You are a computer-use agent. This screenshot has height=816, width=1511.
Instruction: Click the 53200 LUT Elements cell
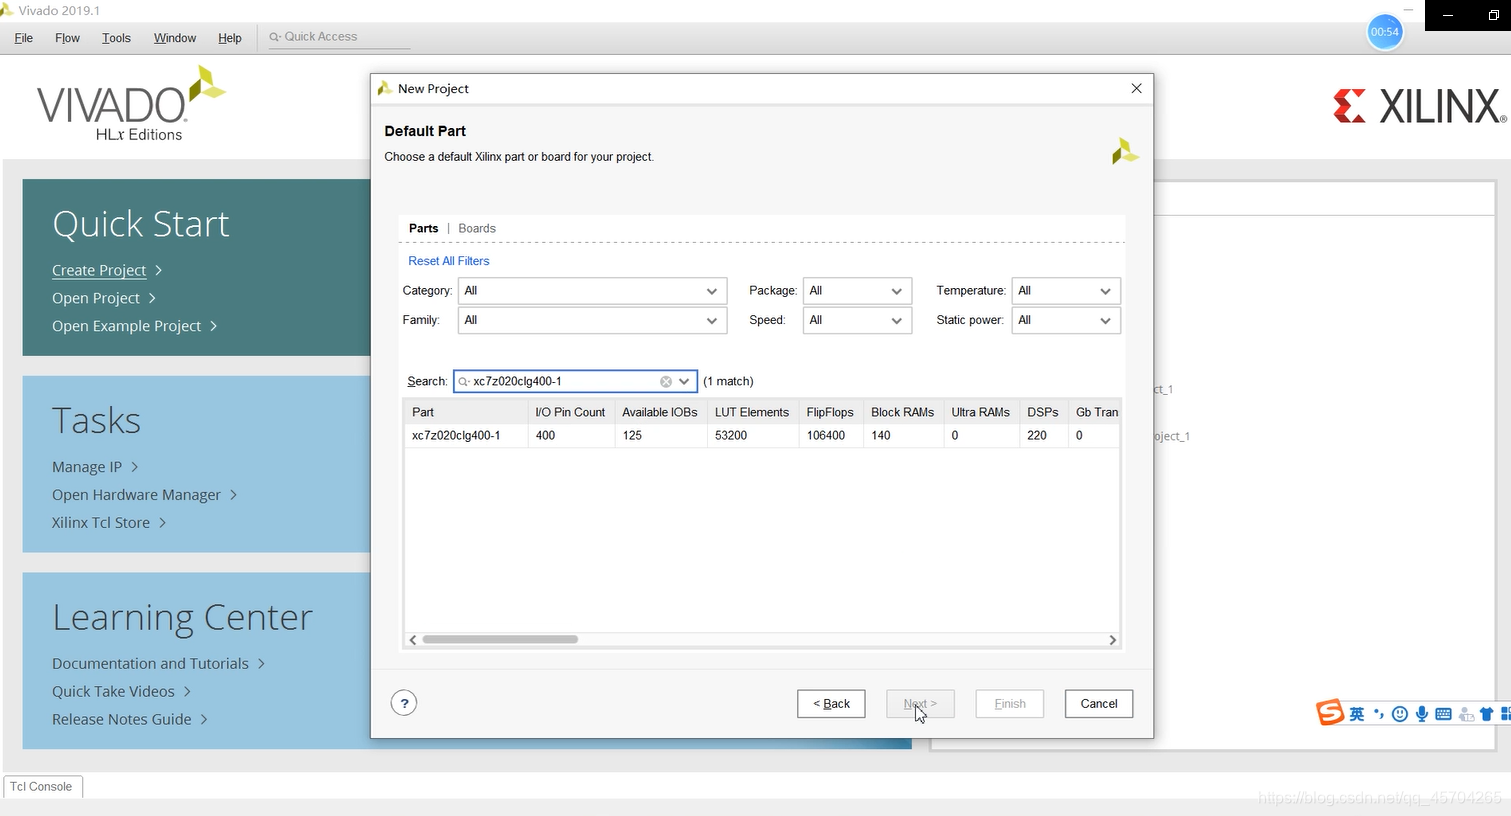752,436
